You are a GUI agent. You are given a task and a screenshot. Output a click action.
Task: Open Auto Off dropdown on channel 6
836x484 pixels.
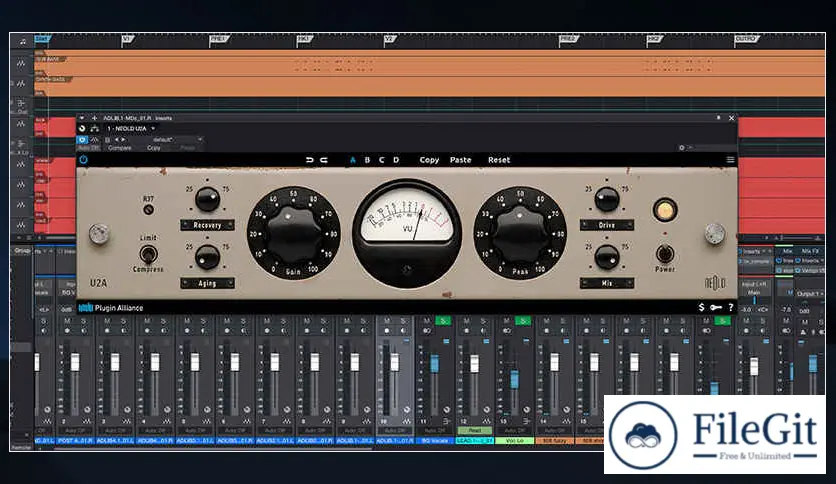point(235,430)
